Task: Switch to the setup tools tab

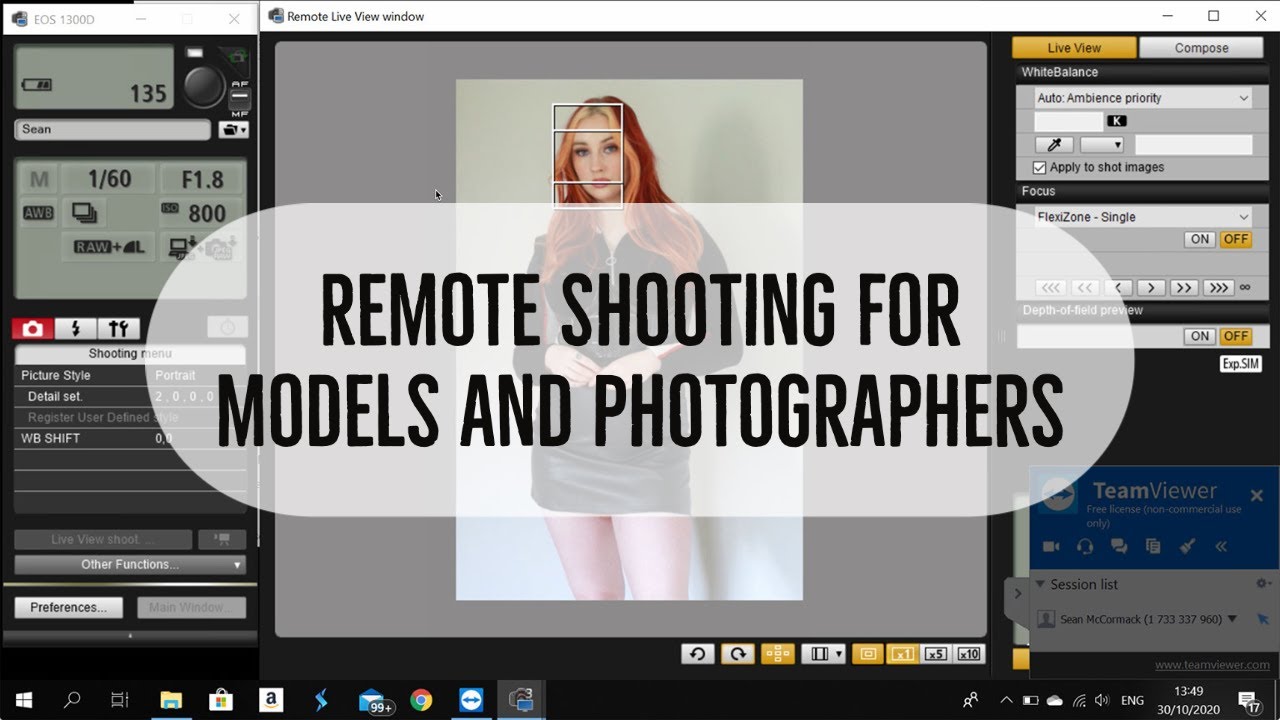Action: [x=118, y=328]
